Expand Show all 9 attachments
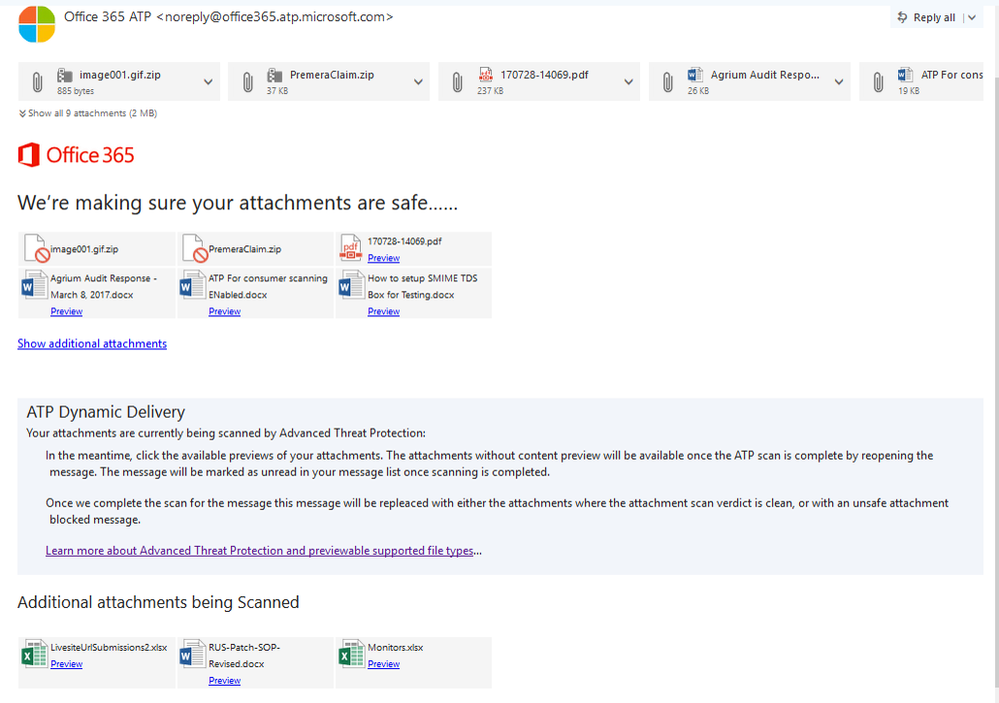This screenshot has width=999, height=703. 88,113
